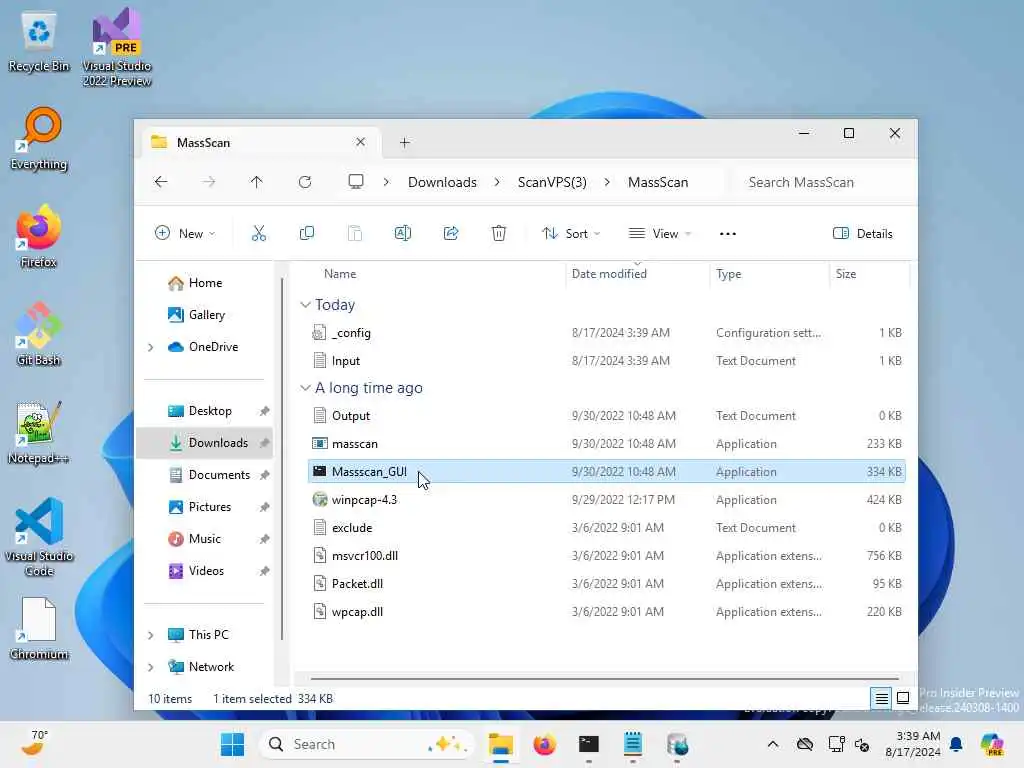Expand OneDrive in navigation pane
1024x768 pixels.
pos(151,347)
